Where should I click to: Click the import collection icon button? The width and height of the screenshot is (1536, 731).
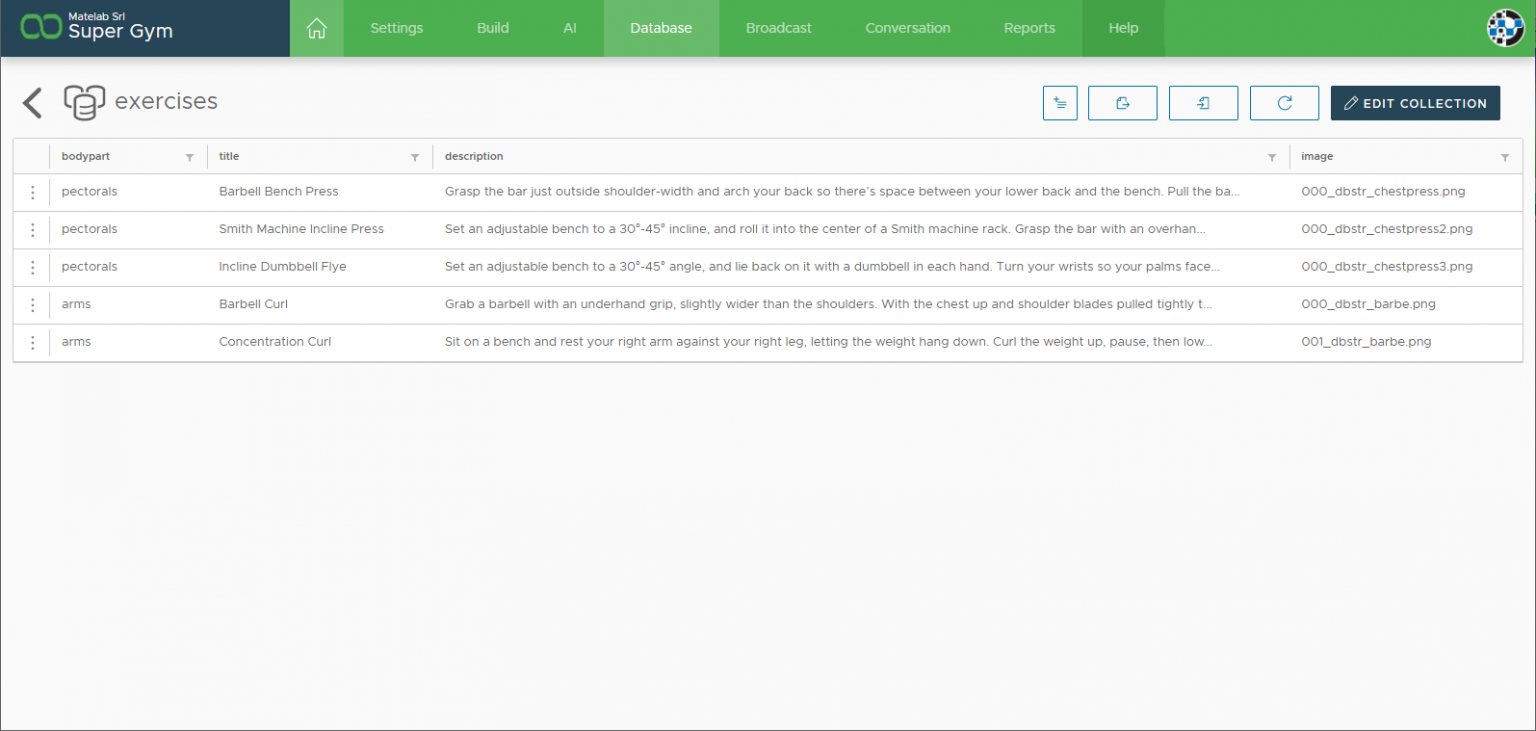1203,103
